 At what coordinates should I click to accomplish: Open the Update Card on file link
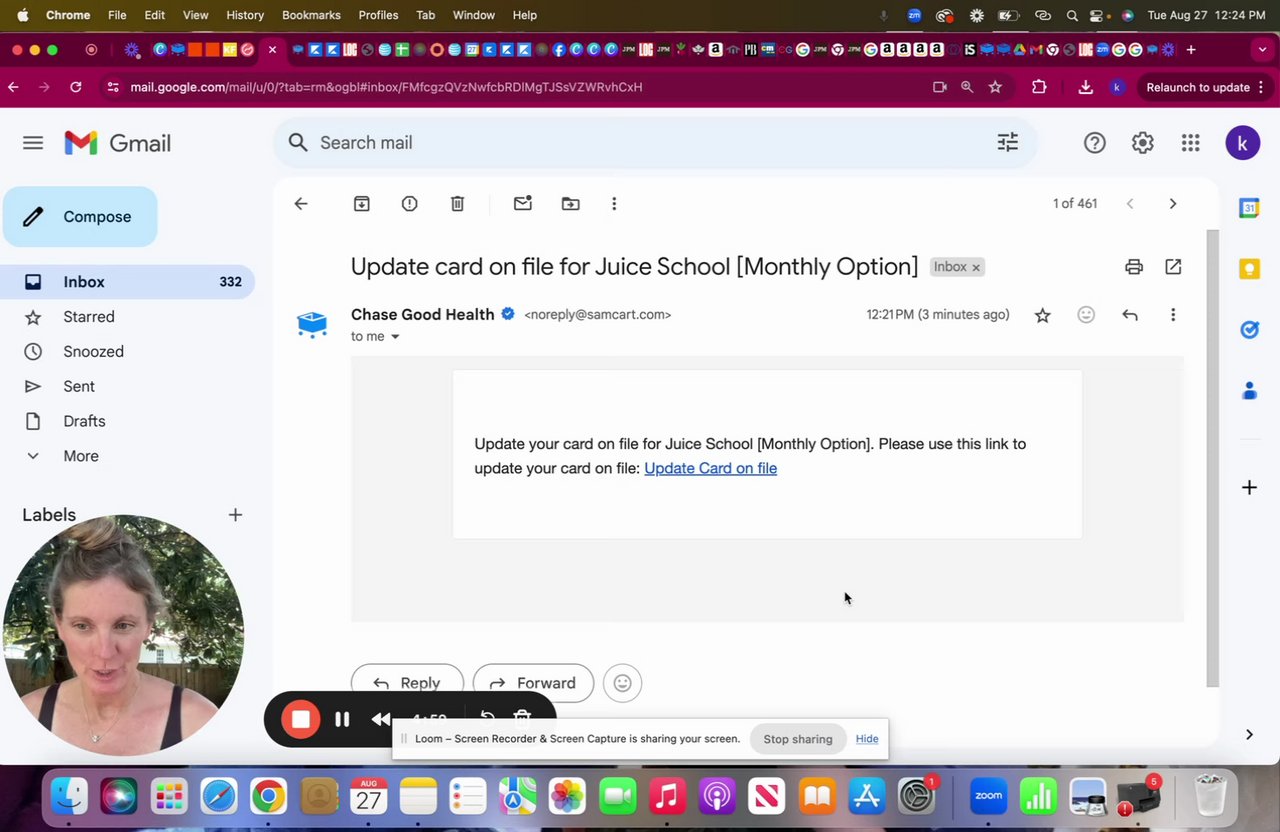(x=710, y=468)
